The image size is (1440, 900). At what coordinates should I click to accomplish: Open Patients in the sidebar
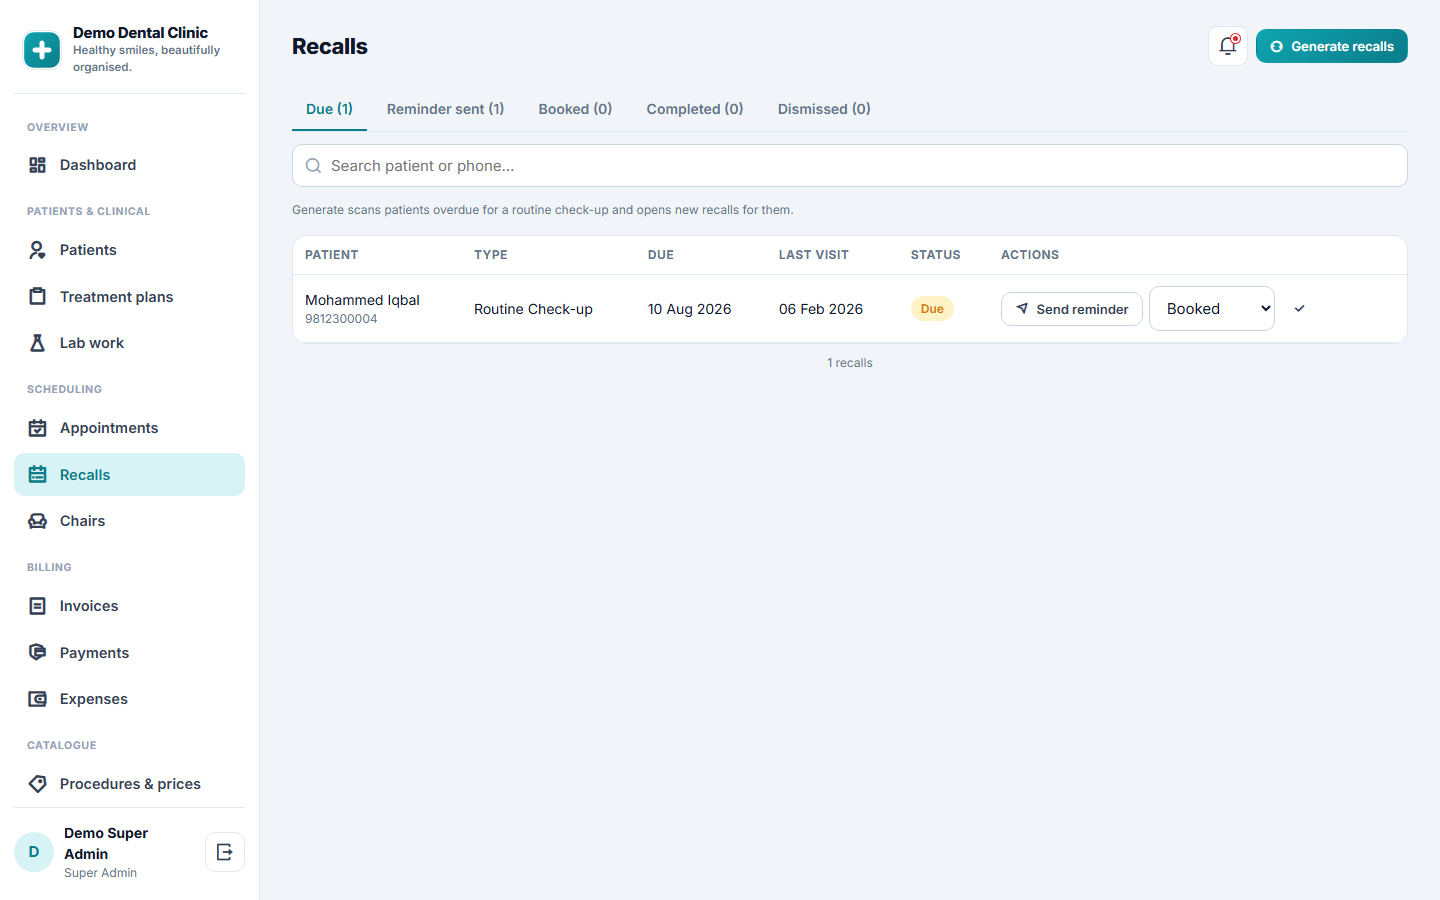[129, 250]
